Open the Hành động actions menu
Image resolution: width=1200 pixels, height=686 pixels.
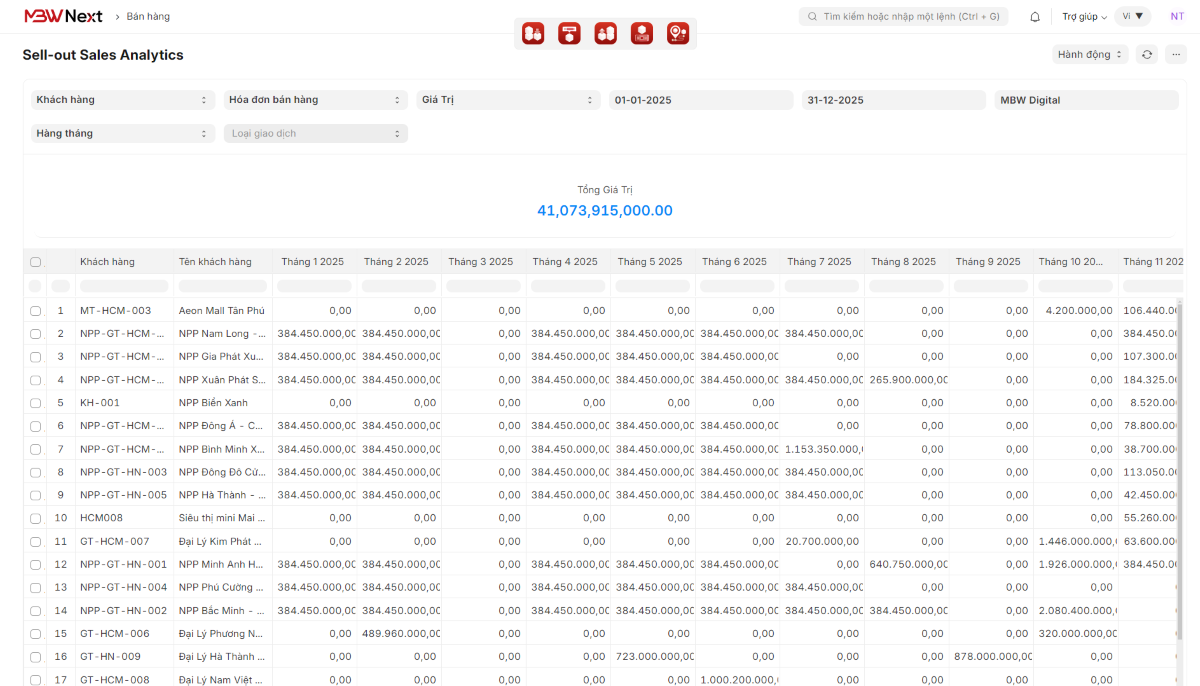pyautogui.click(x=1090, y=55)
